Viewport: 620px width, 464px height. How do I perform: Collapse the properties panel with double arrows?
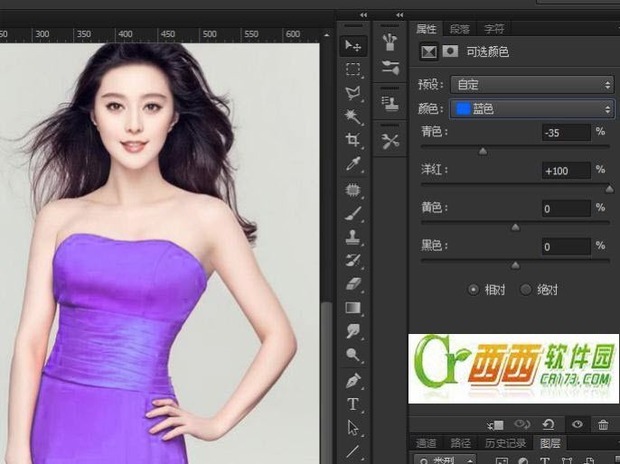click(400, 15)
